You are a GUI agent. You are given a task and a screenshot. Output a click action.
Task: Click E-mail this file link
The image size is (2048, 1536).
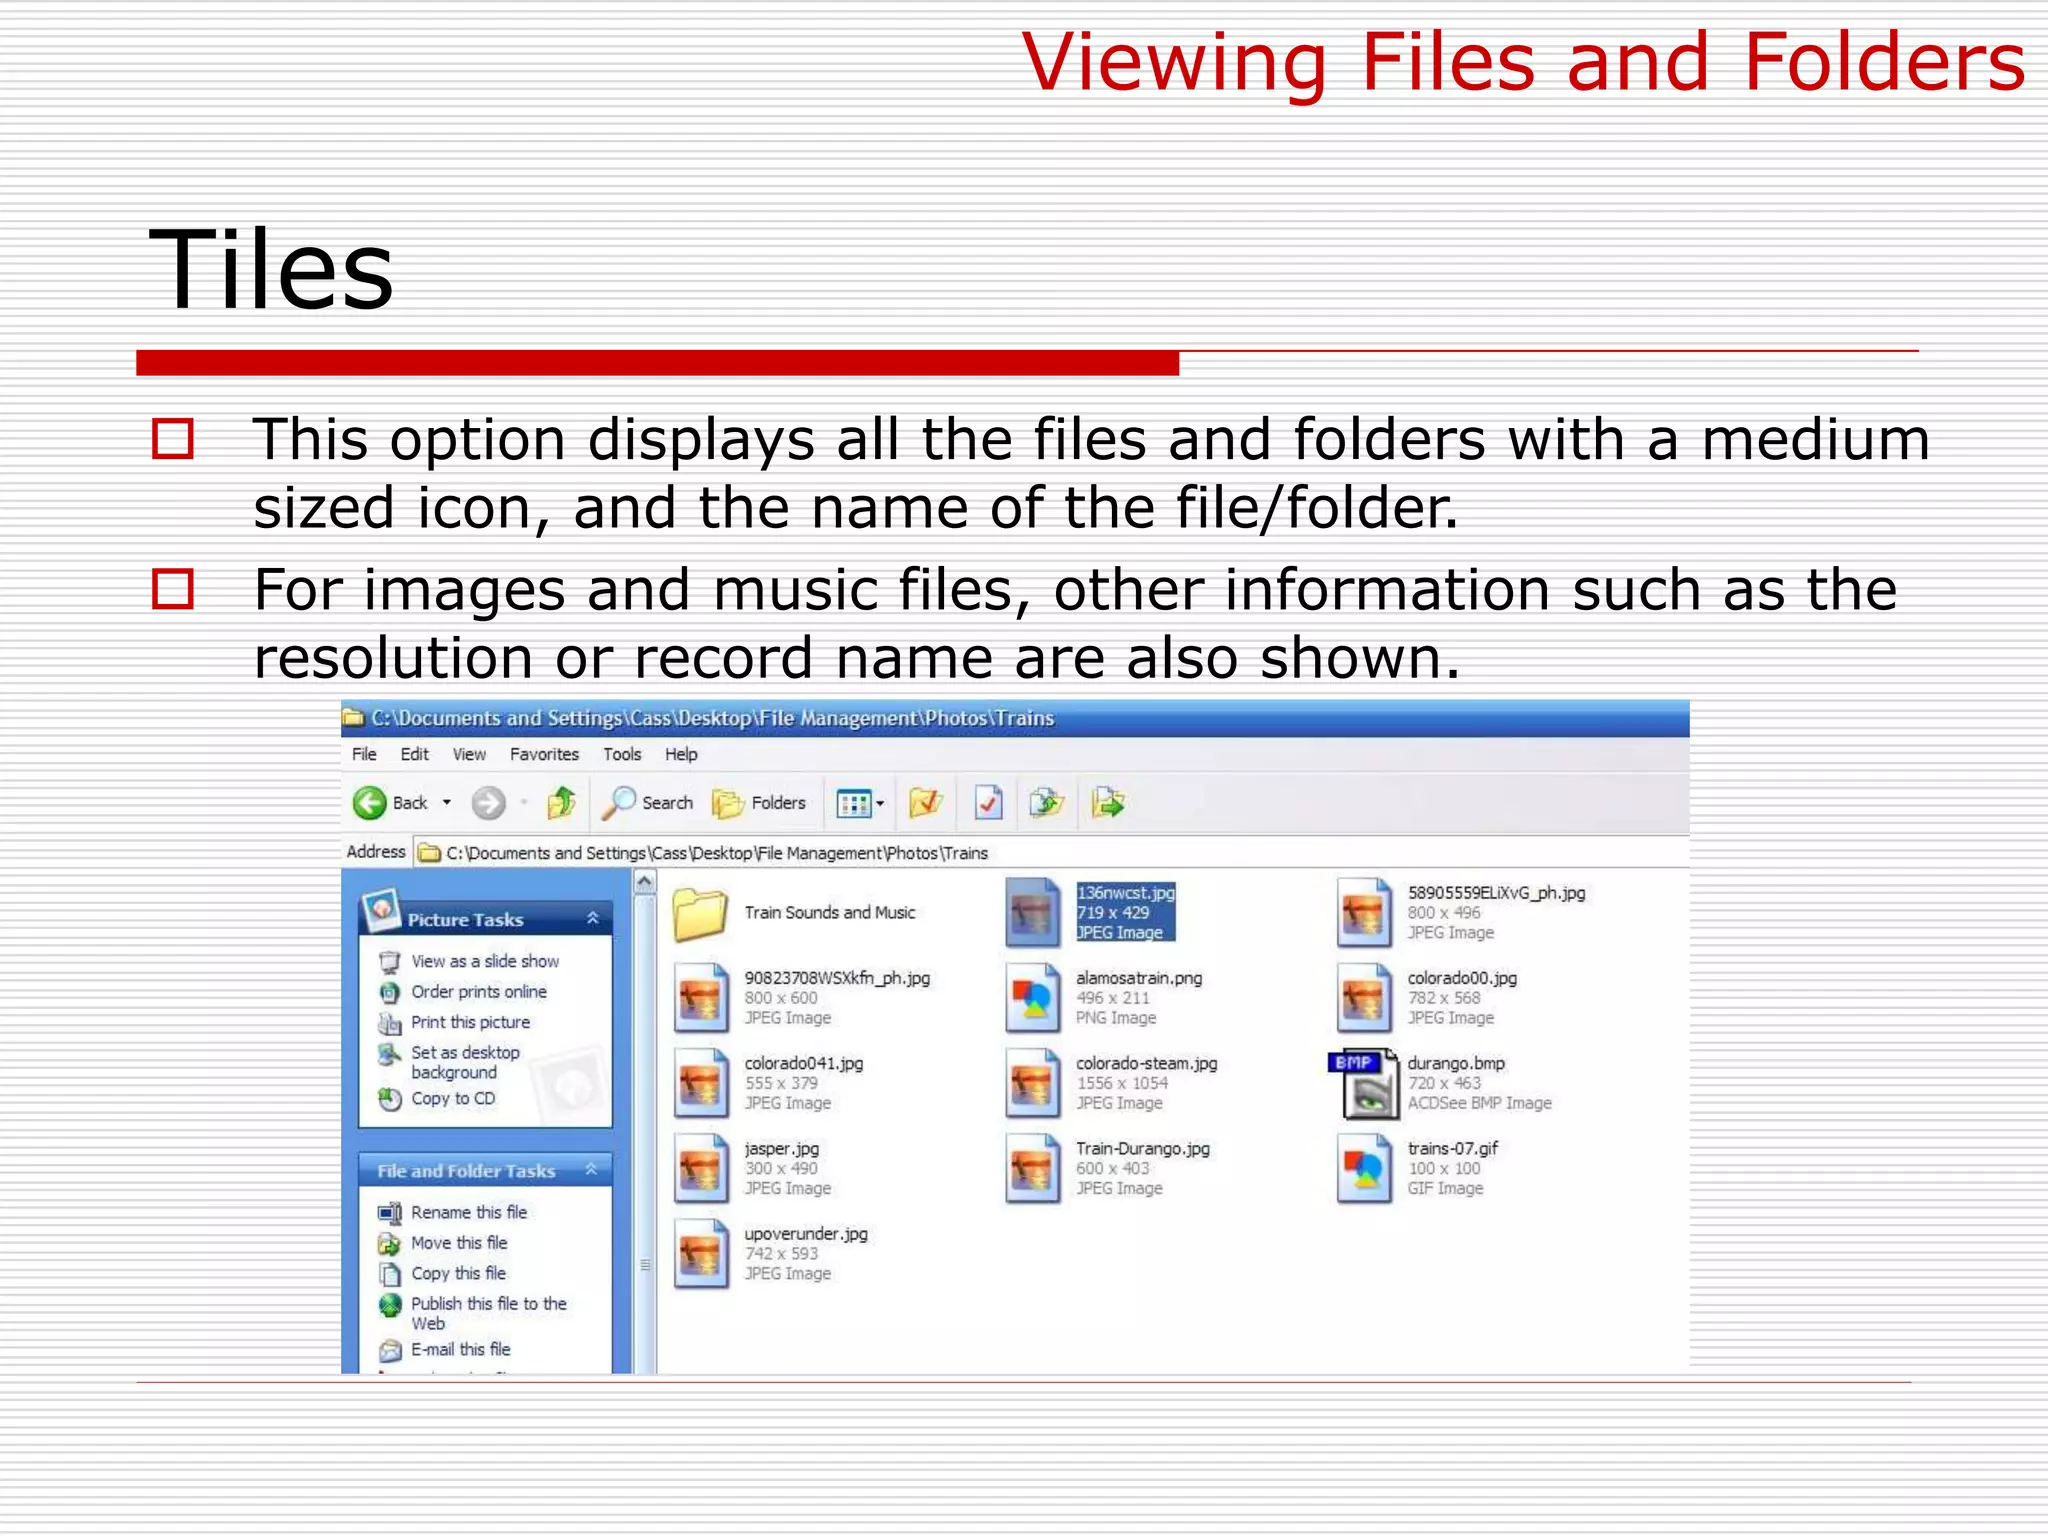tap(461, 1349)
